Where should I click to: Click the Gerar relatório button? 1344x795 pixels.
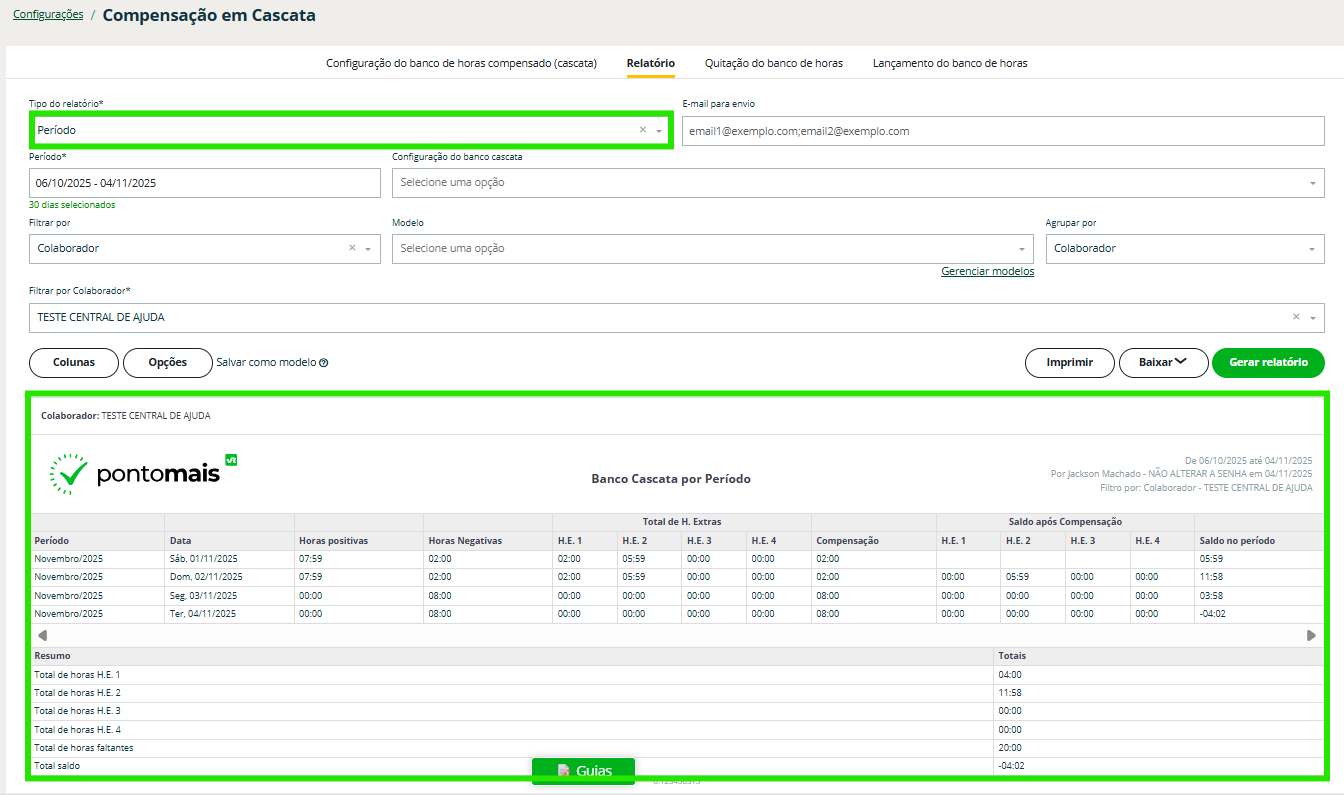1267,363
